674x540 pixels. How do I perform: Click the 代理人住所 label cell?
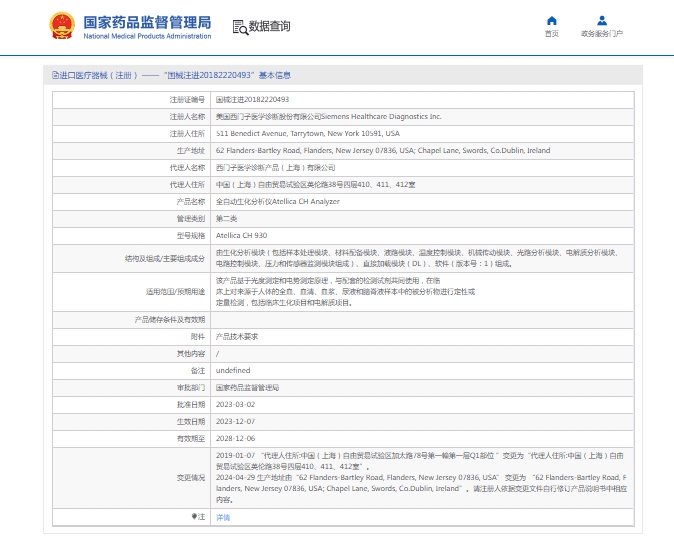coord(132,184)
